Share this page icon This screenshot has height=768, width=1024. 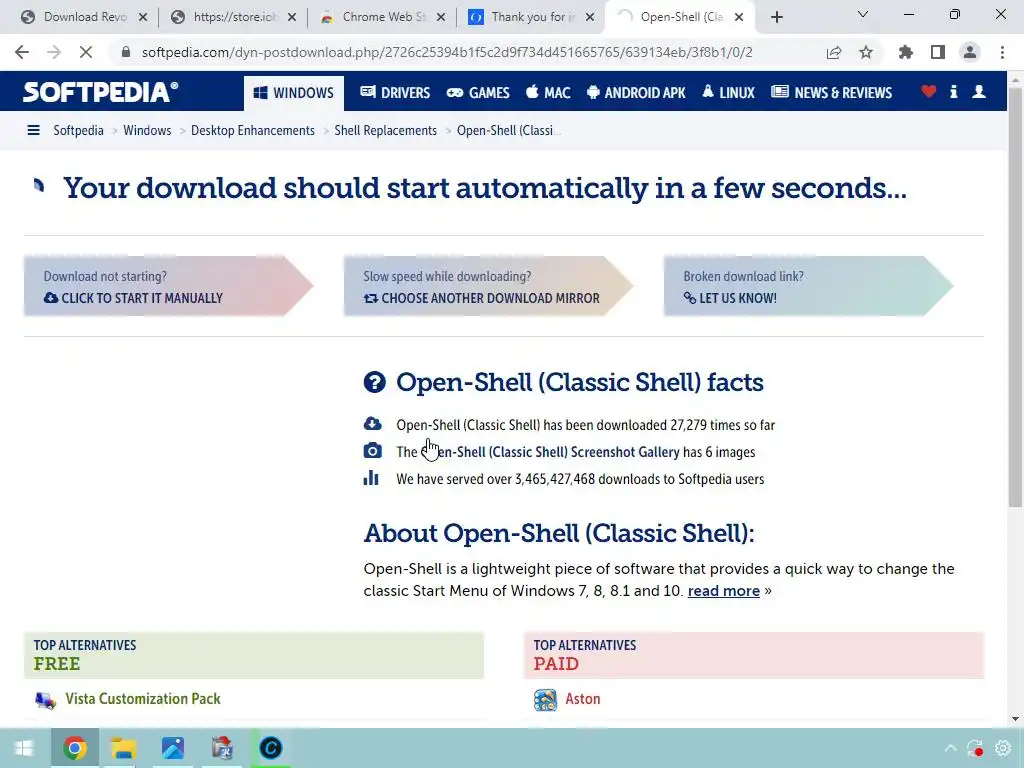(x=834, y=52)
